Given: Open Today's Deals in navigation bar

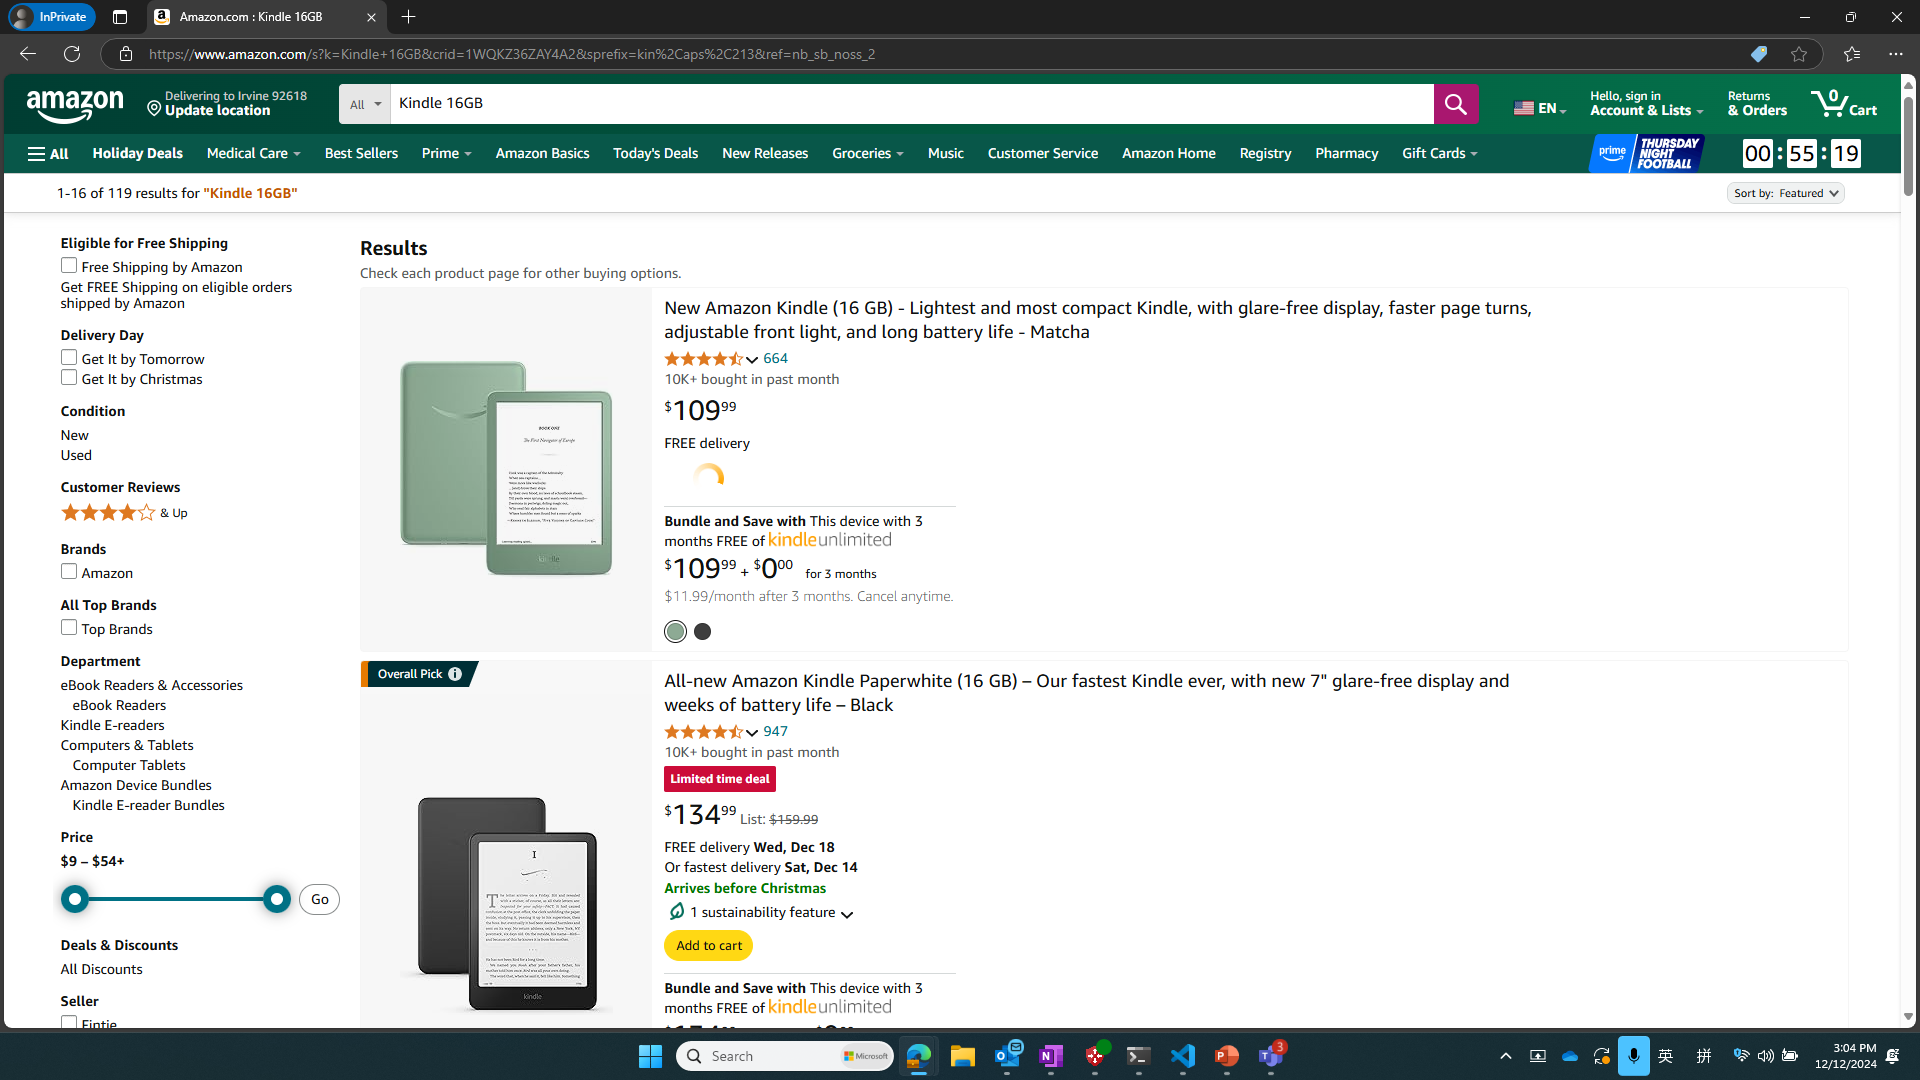Looking at the screenshot, I should coord(655,153).
